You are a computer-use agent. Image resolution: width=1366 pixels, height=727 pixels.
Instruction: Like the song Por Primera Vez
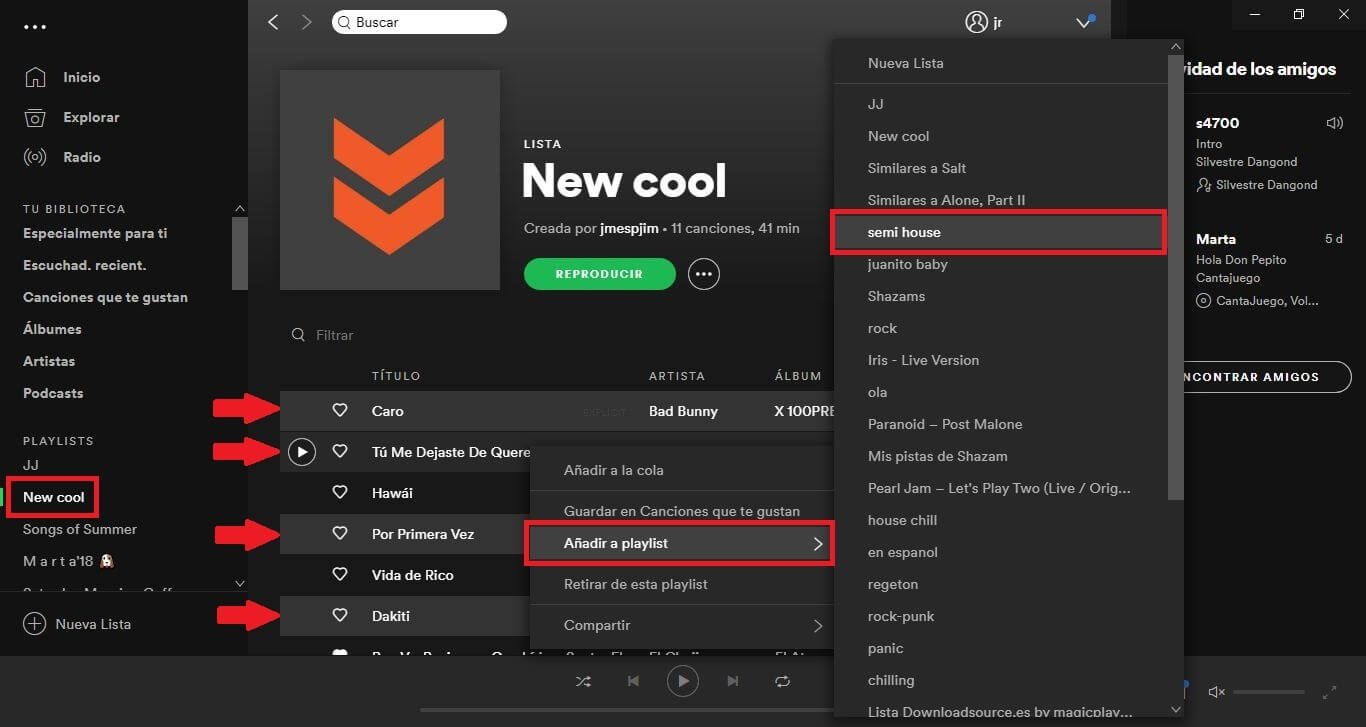click(x=340, y=534)
